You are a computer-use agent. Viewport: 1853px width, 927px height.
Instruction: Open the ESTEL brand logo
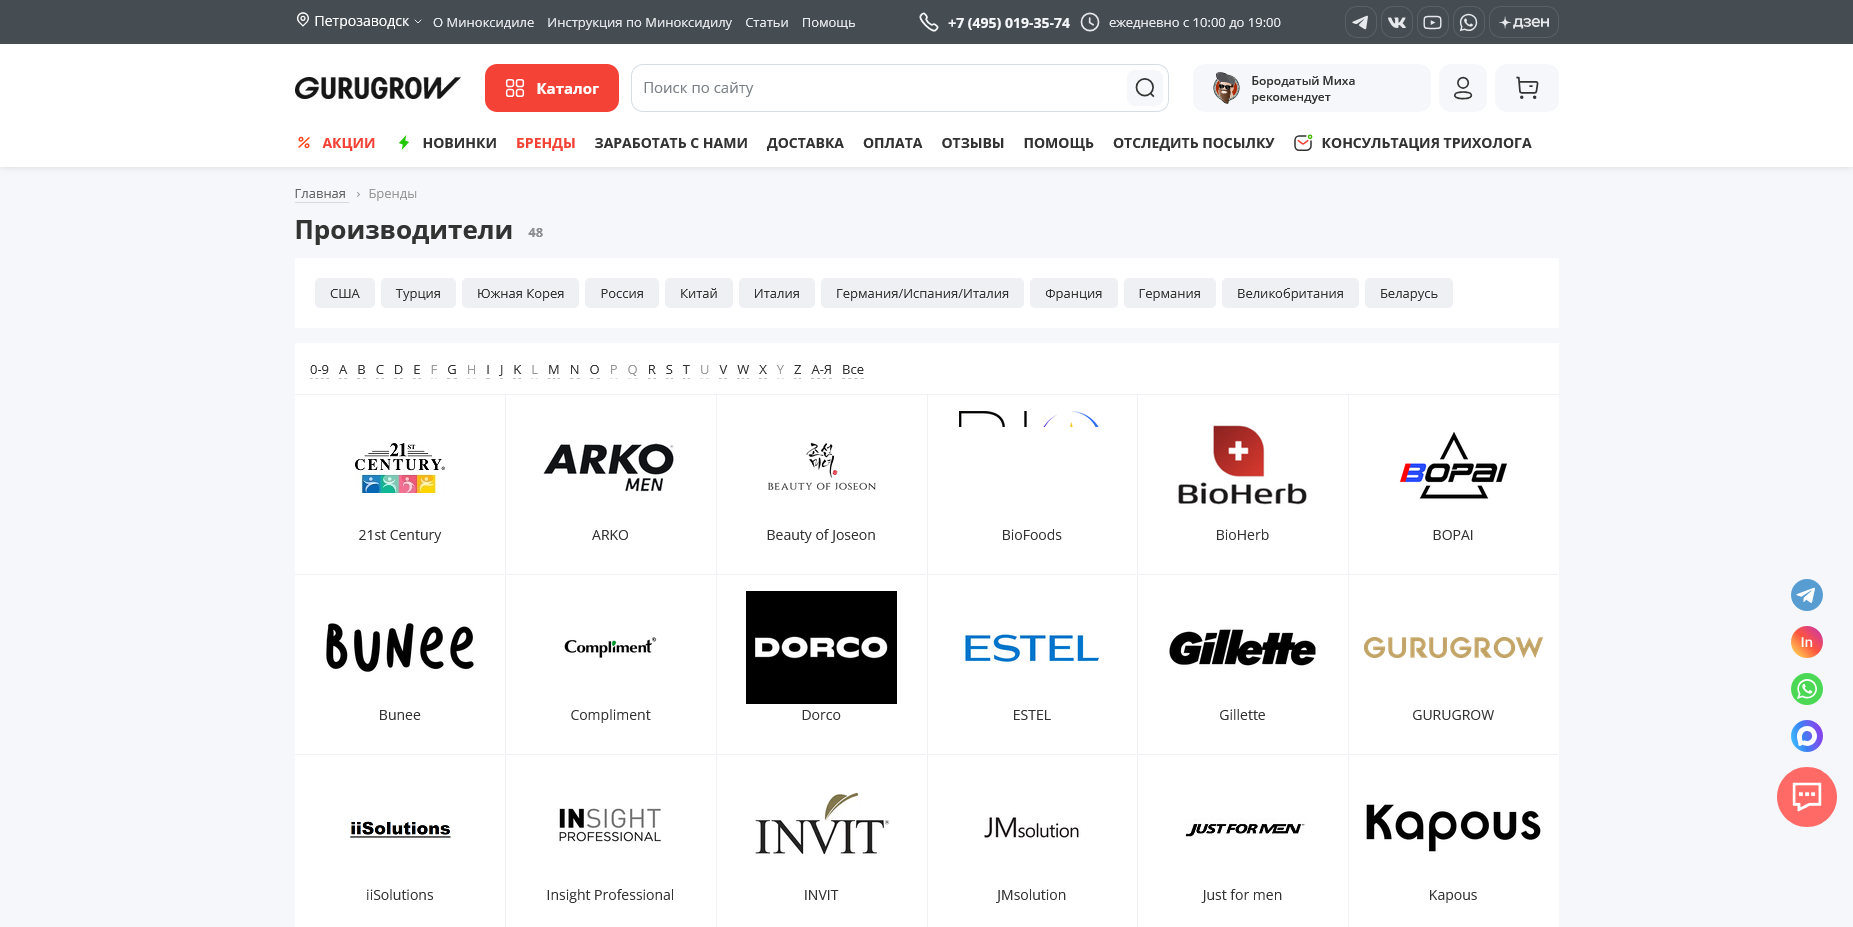coord(1031,648)
